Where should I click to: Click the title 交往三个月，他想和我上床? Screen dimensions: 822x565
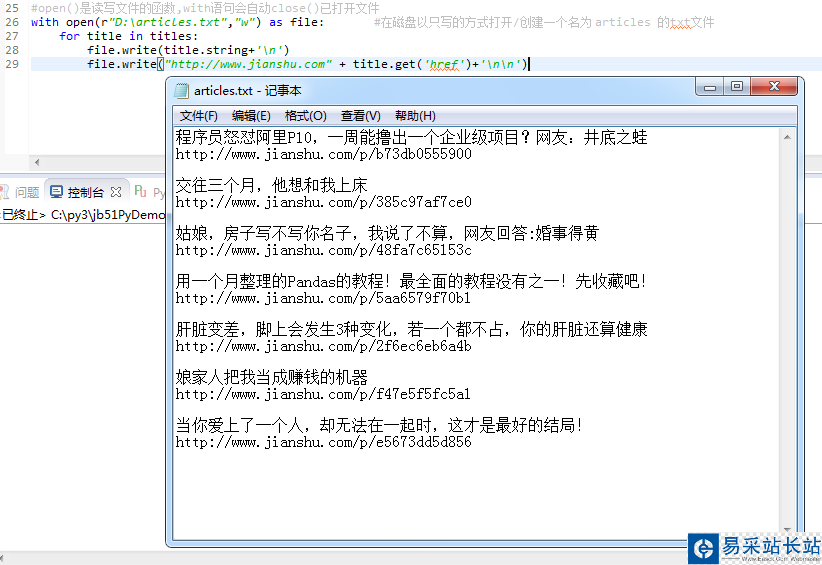pos(272,184)
